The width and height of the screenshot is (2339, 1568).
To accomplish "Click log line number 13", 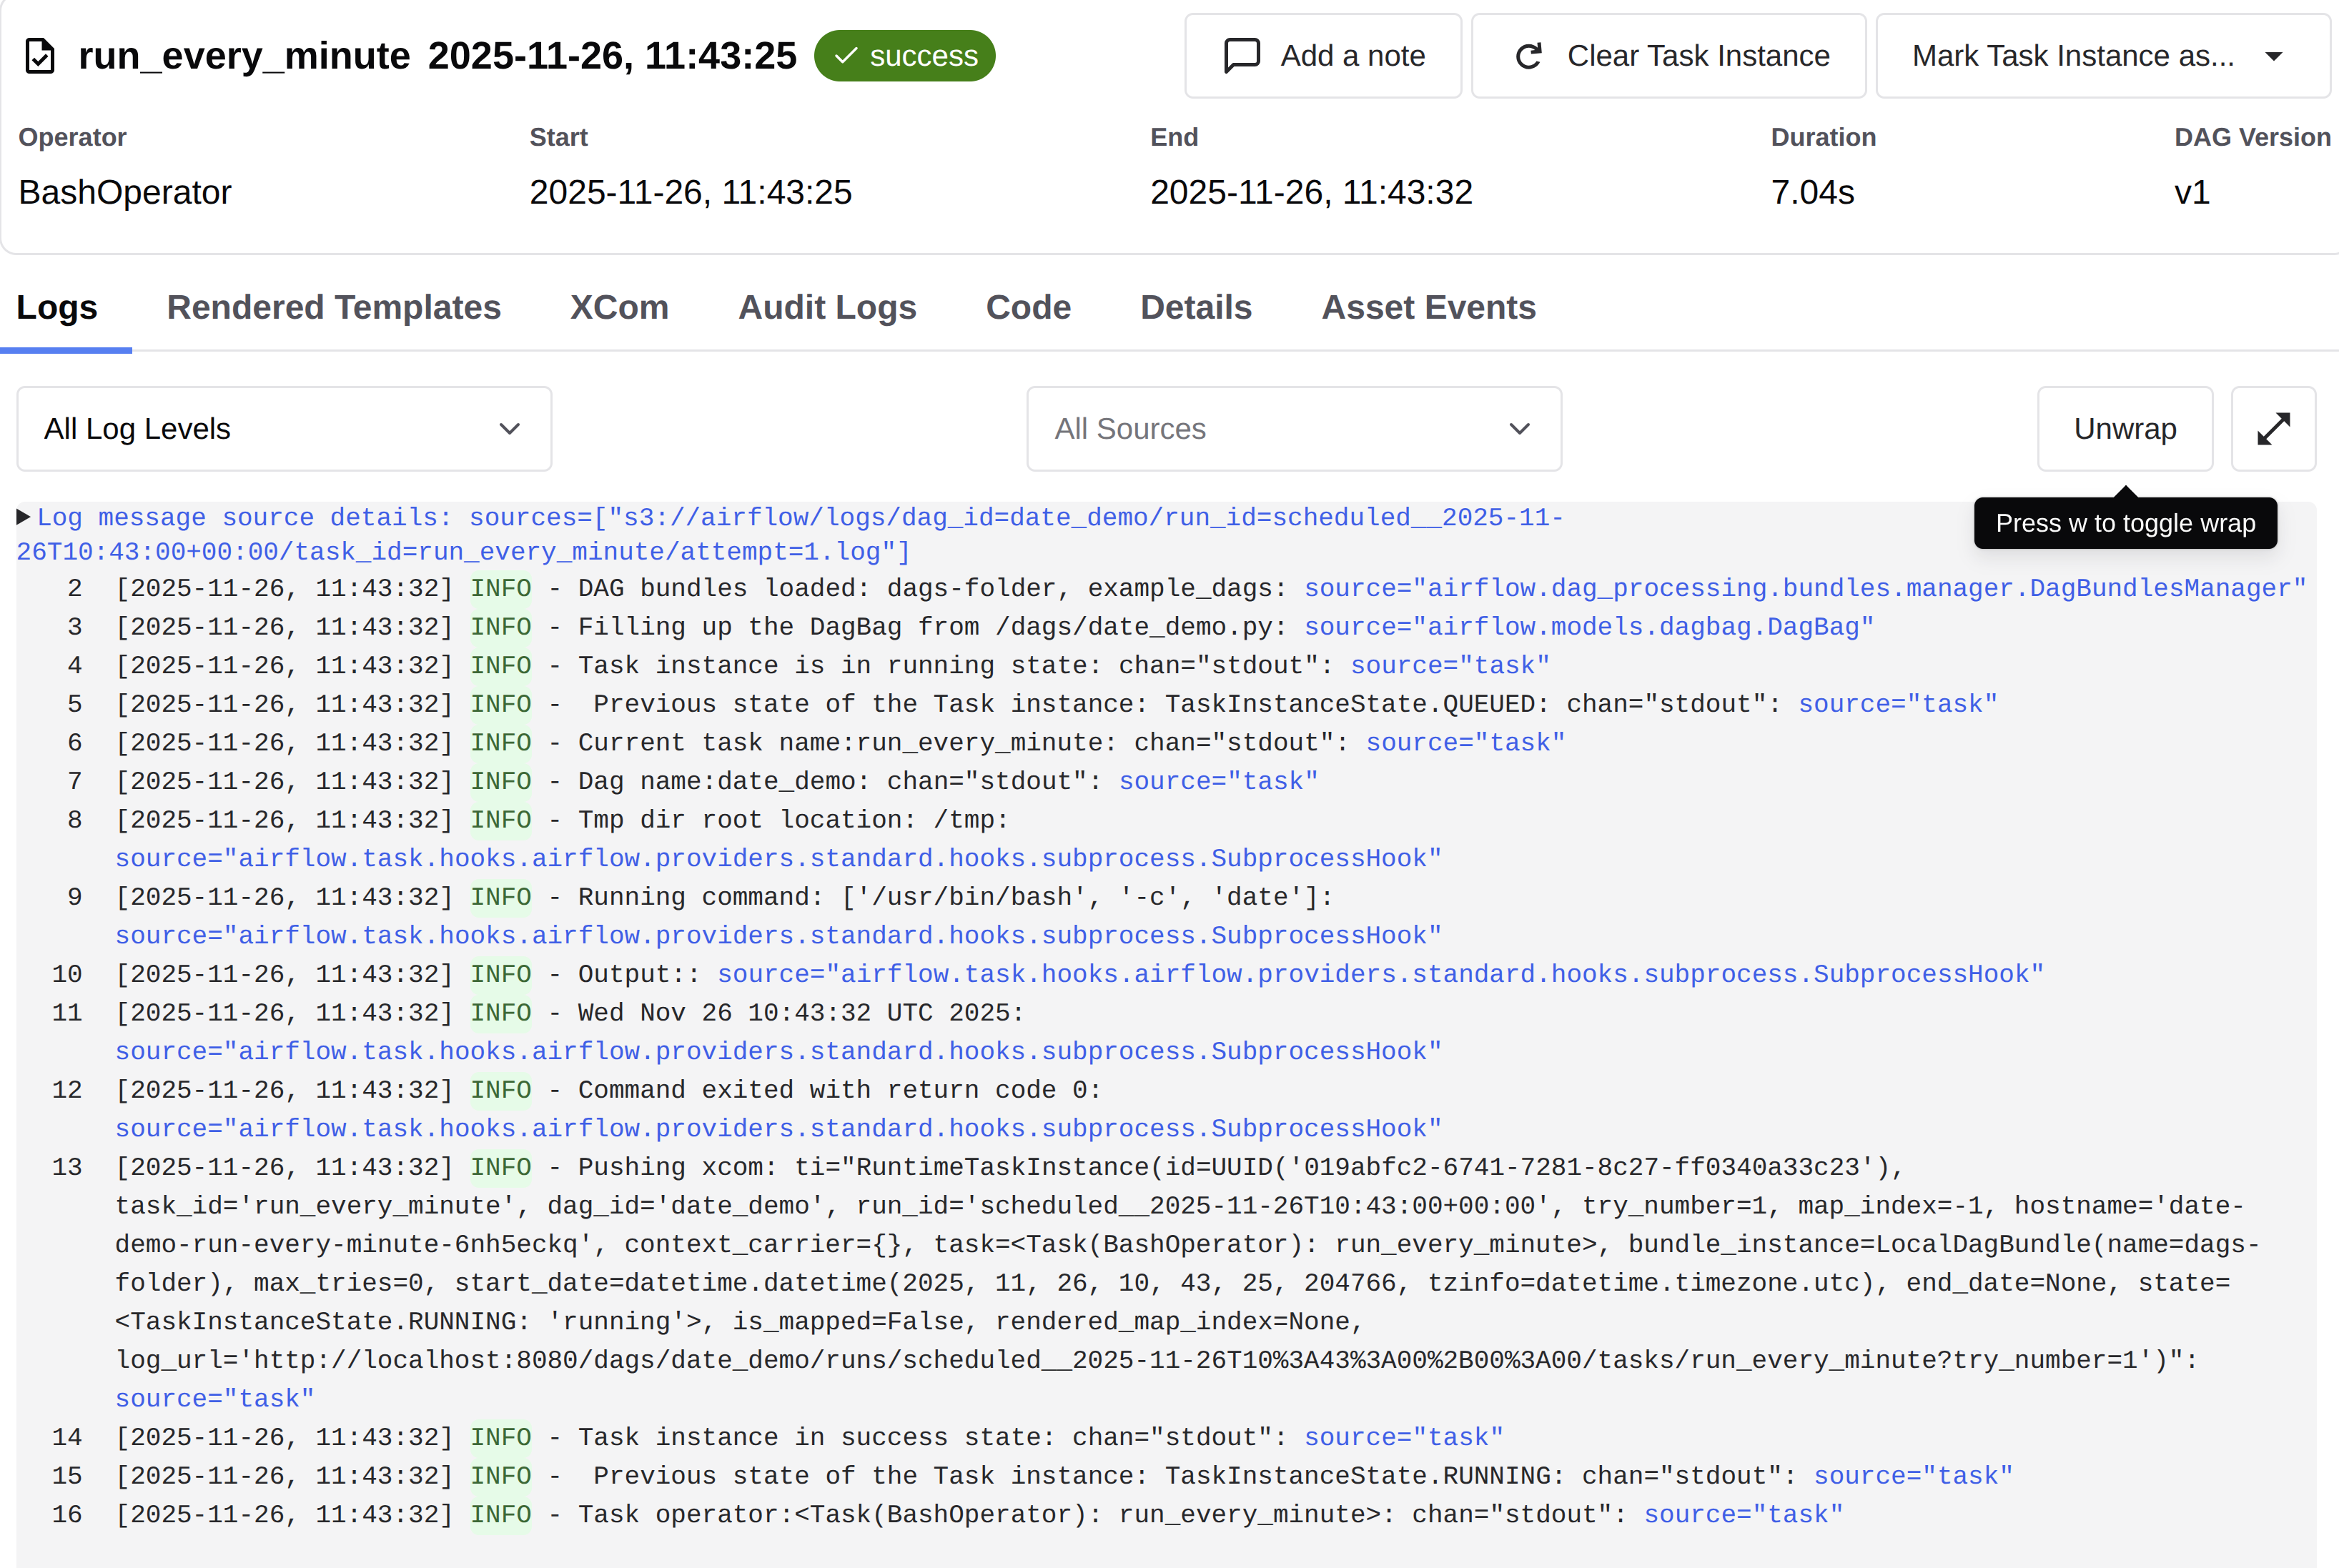I will coord(67,1167).
